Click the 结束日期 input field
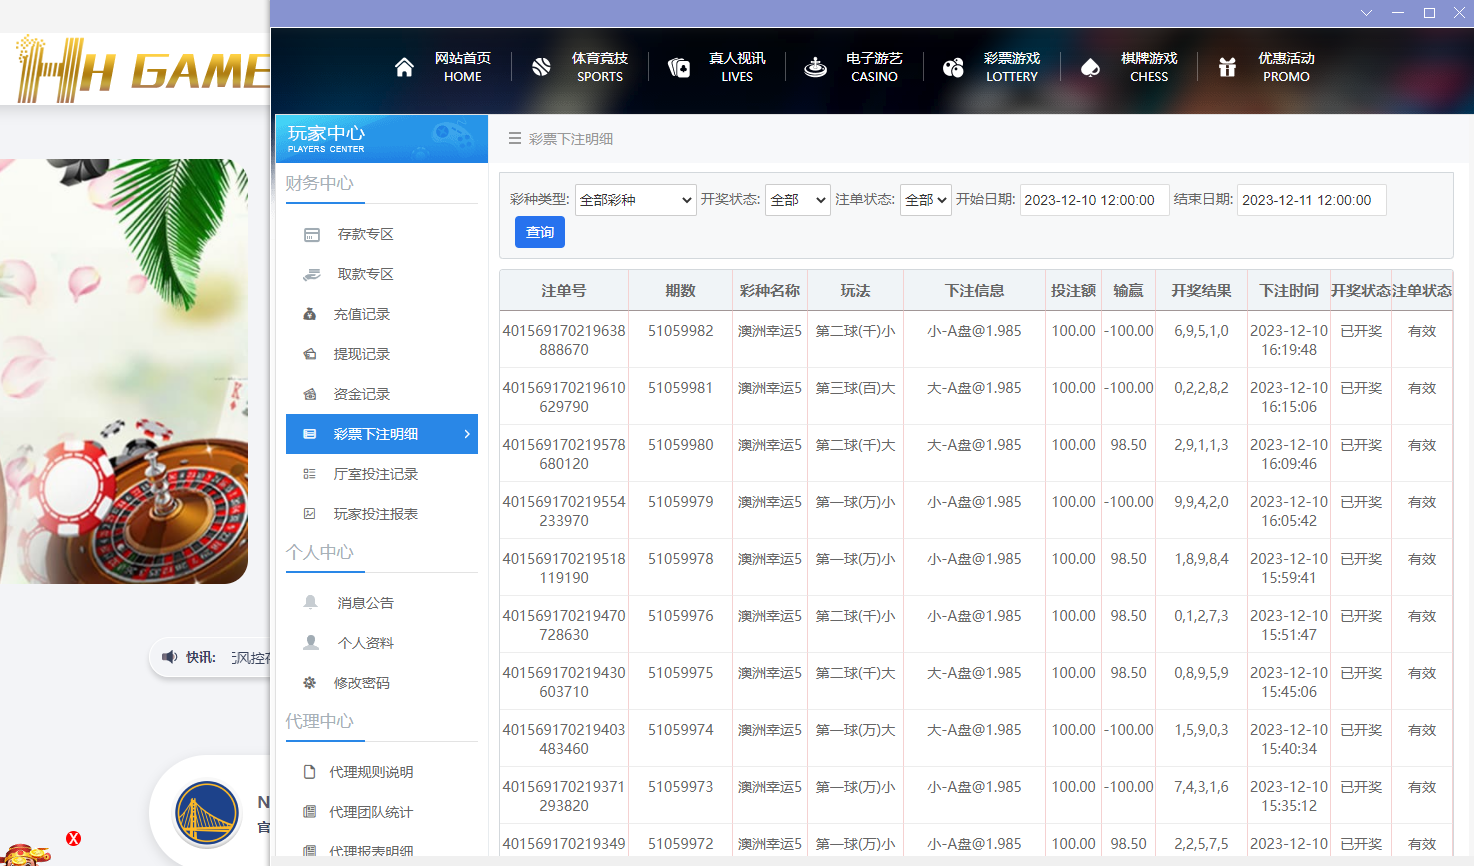The image size is (1474, 866). pyautogui.click(x=1312, y=200)
